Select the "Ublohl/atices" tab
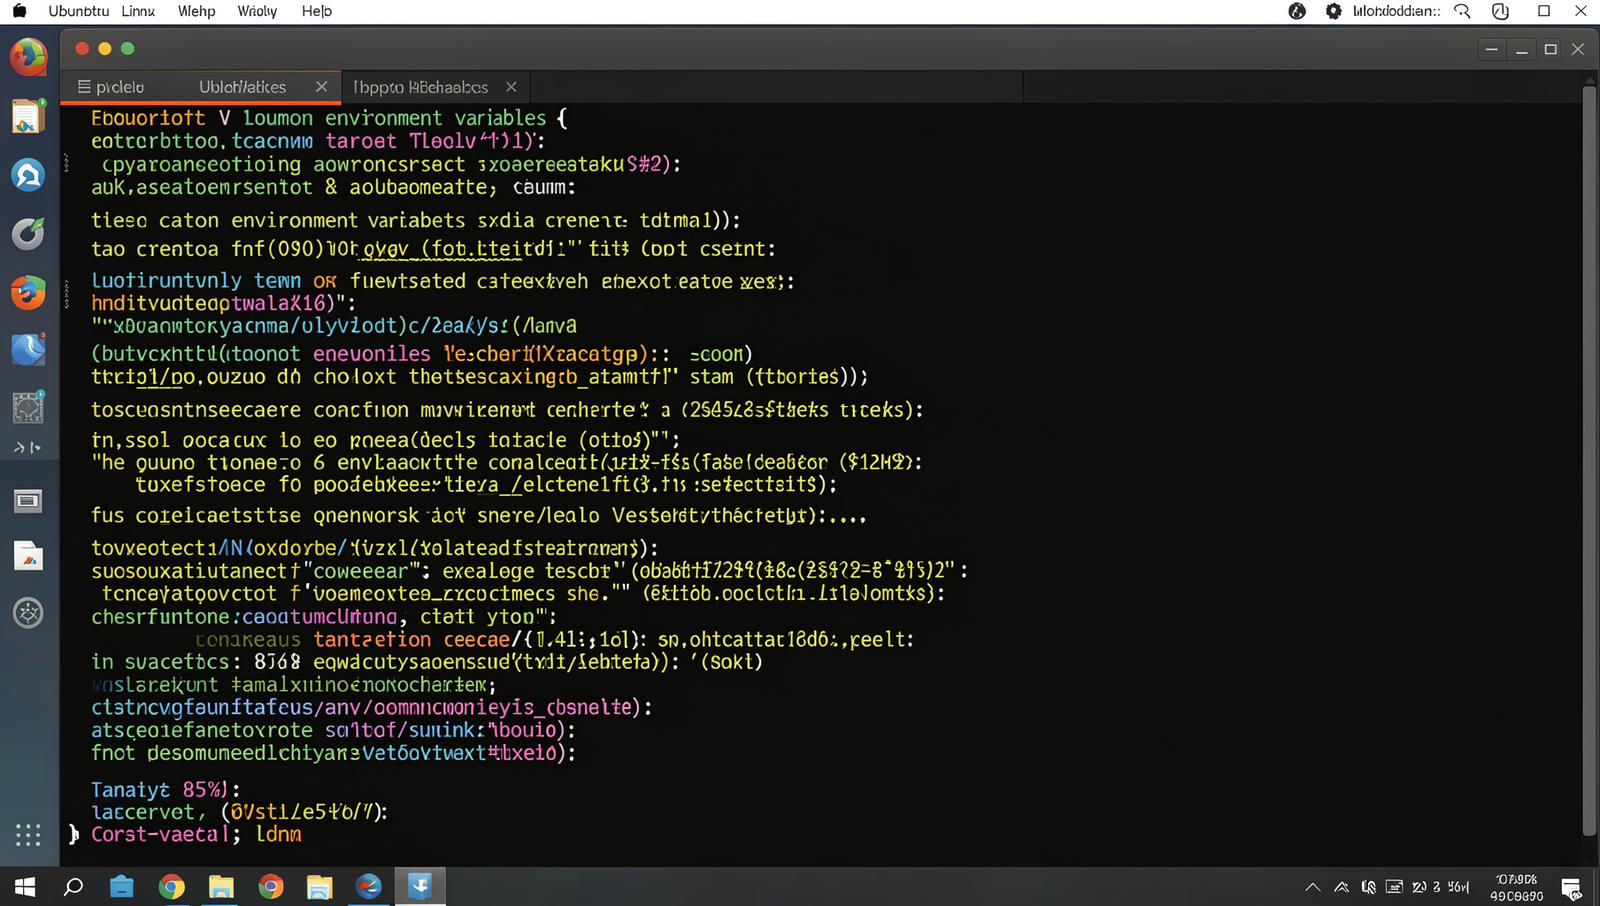Screen dimensions: 1600x906 (x=242, y=87)
